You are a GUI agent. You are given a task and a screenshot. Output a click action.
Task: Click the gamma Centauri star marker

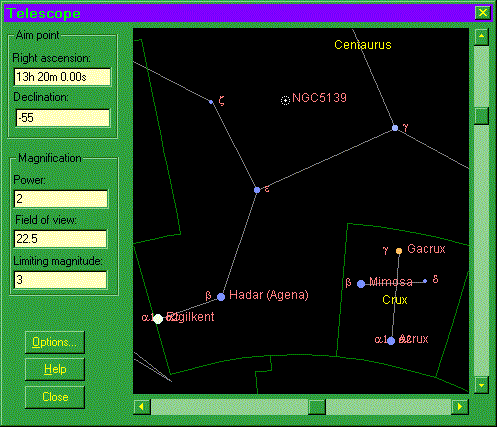click(395, 128)
